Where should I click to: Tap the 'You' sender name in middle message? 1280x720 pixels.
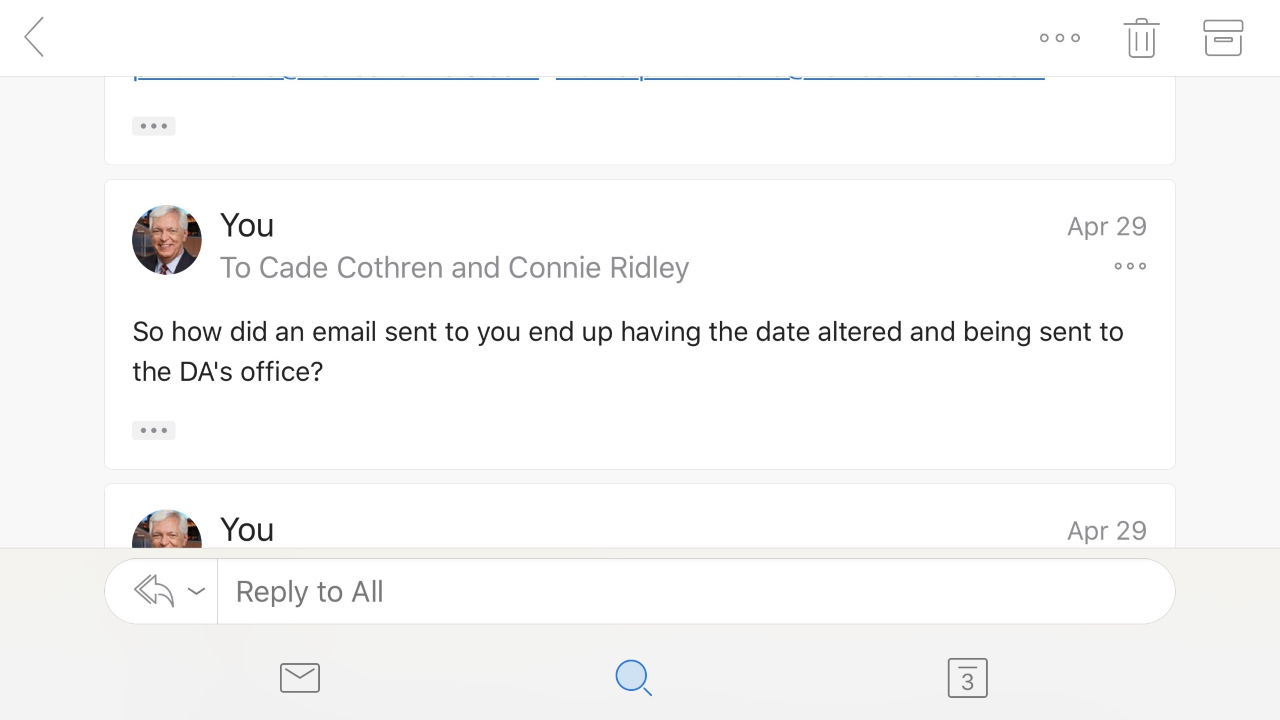tap(247, 226)
